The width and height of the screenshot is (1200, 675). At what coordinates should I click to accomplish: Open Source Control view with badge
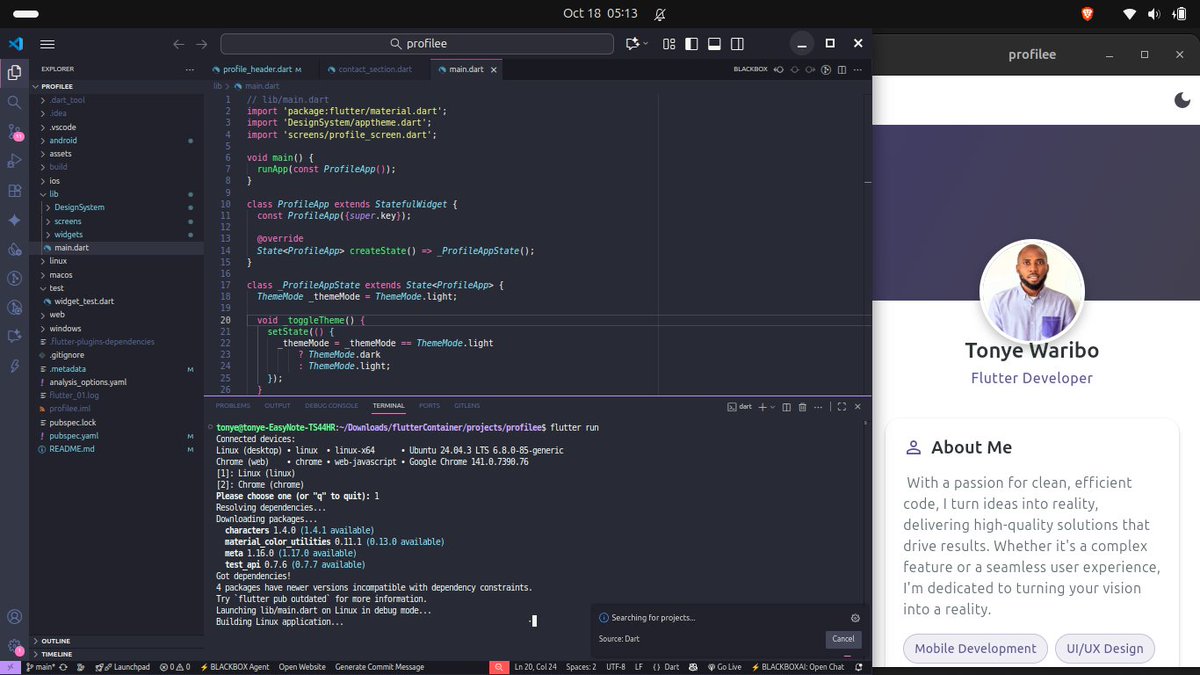pyautogui.click(x=14, y=132)
